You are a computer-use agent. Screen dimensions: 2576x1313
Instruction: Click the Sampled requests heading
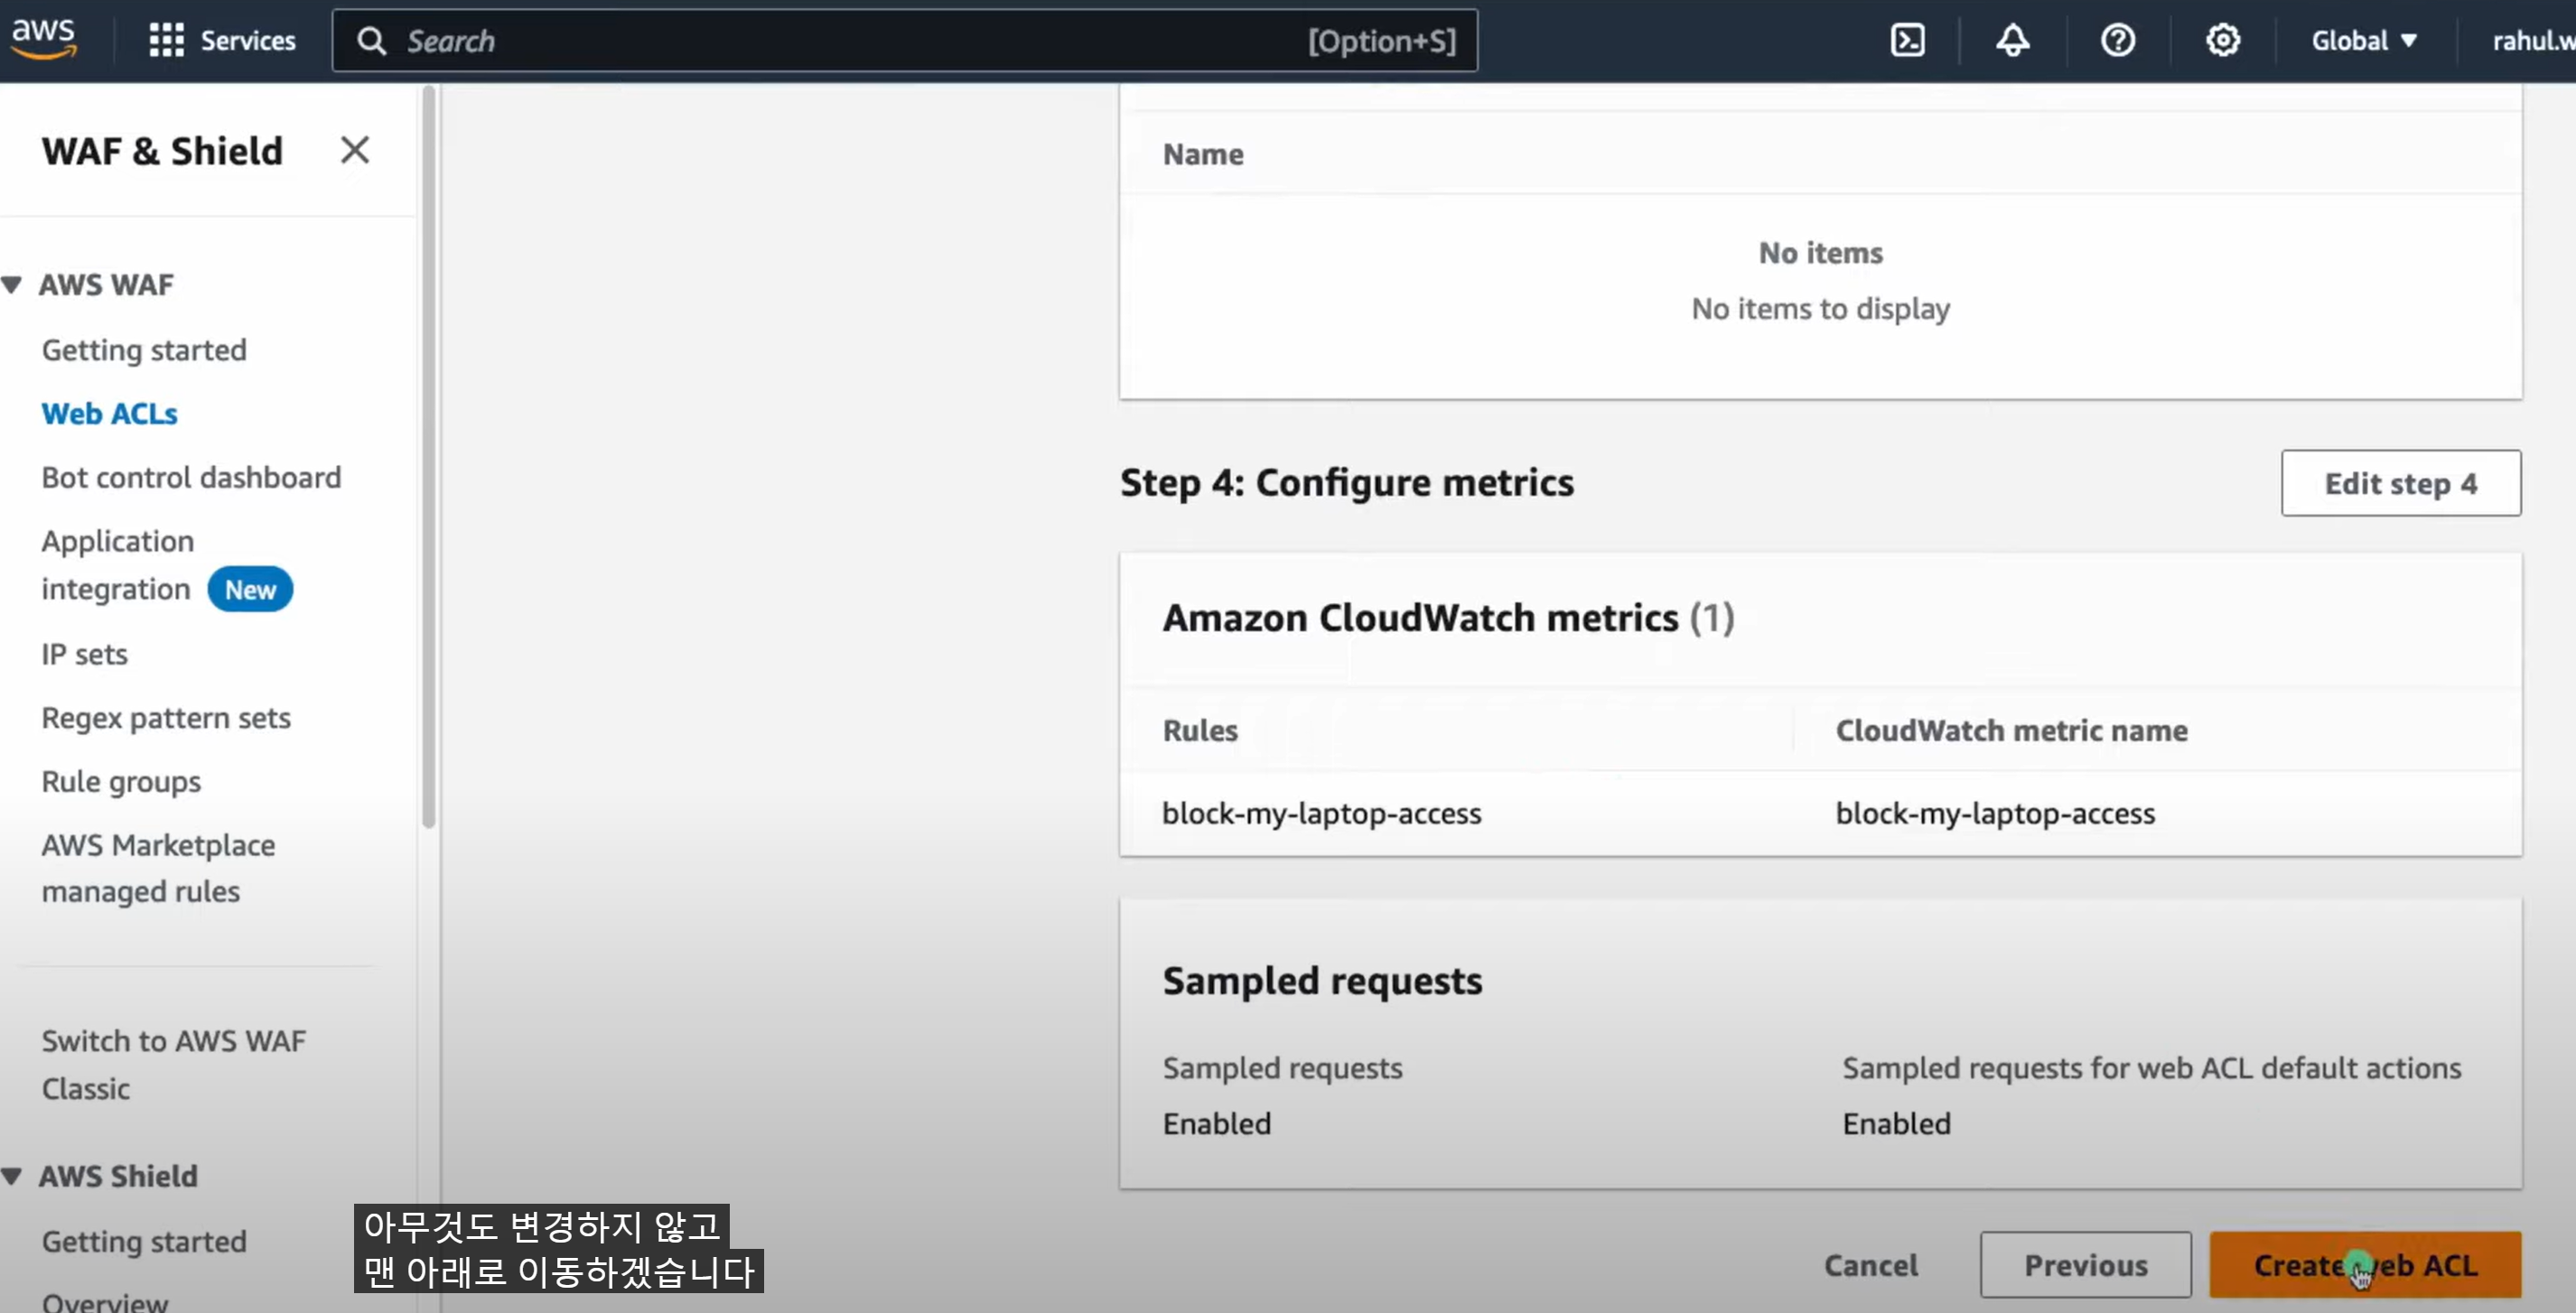1322,980
